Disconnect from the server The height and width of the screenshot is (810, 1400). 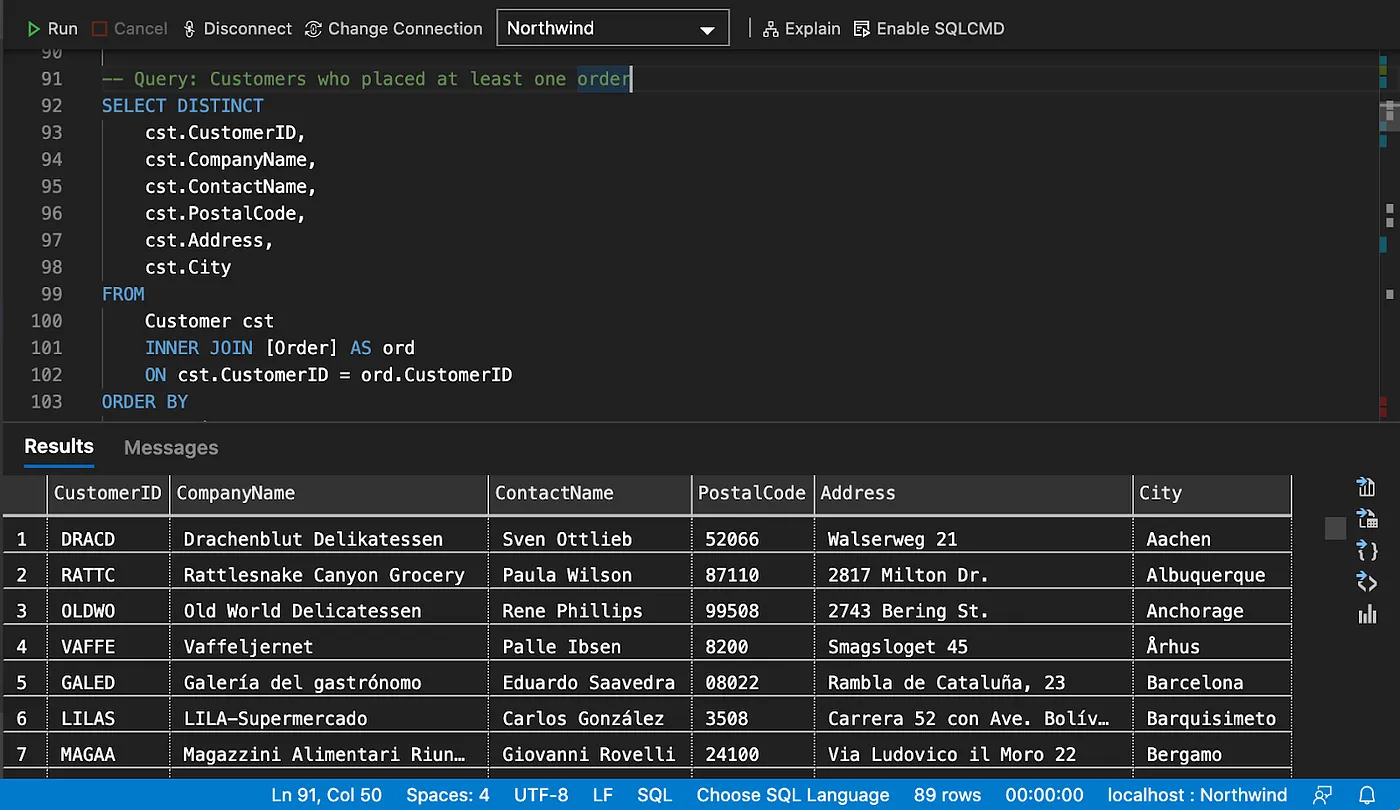click(237, 29)
